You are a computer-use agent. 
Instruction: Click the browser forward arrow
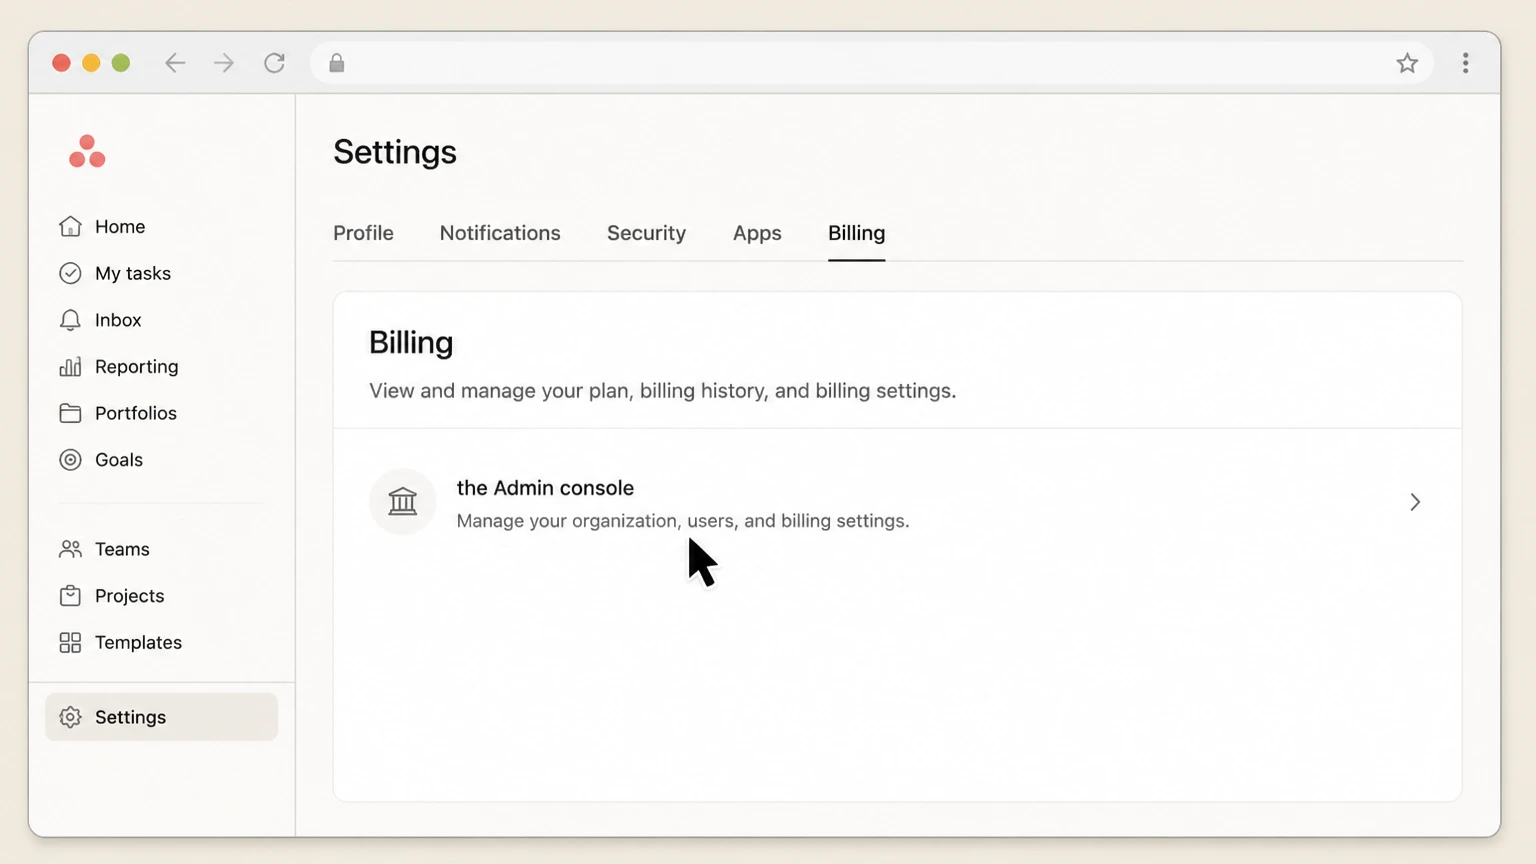click(x=224, y=63)
